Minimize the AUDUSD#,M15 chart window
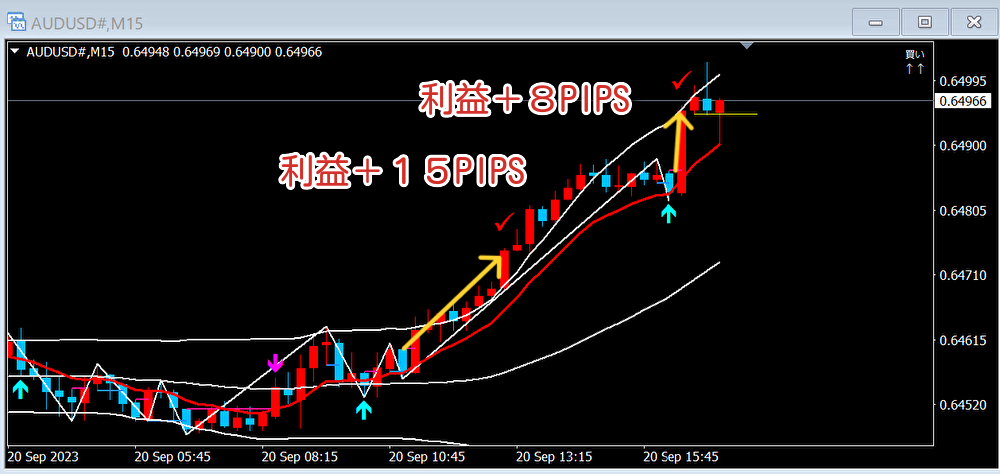Image resolution: width=1000 pixels, height=474 pixels. [x=875, y=23]
